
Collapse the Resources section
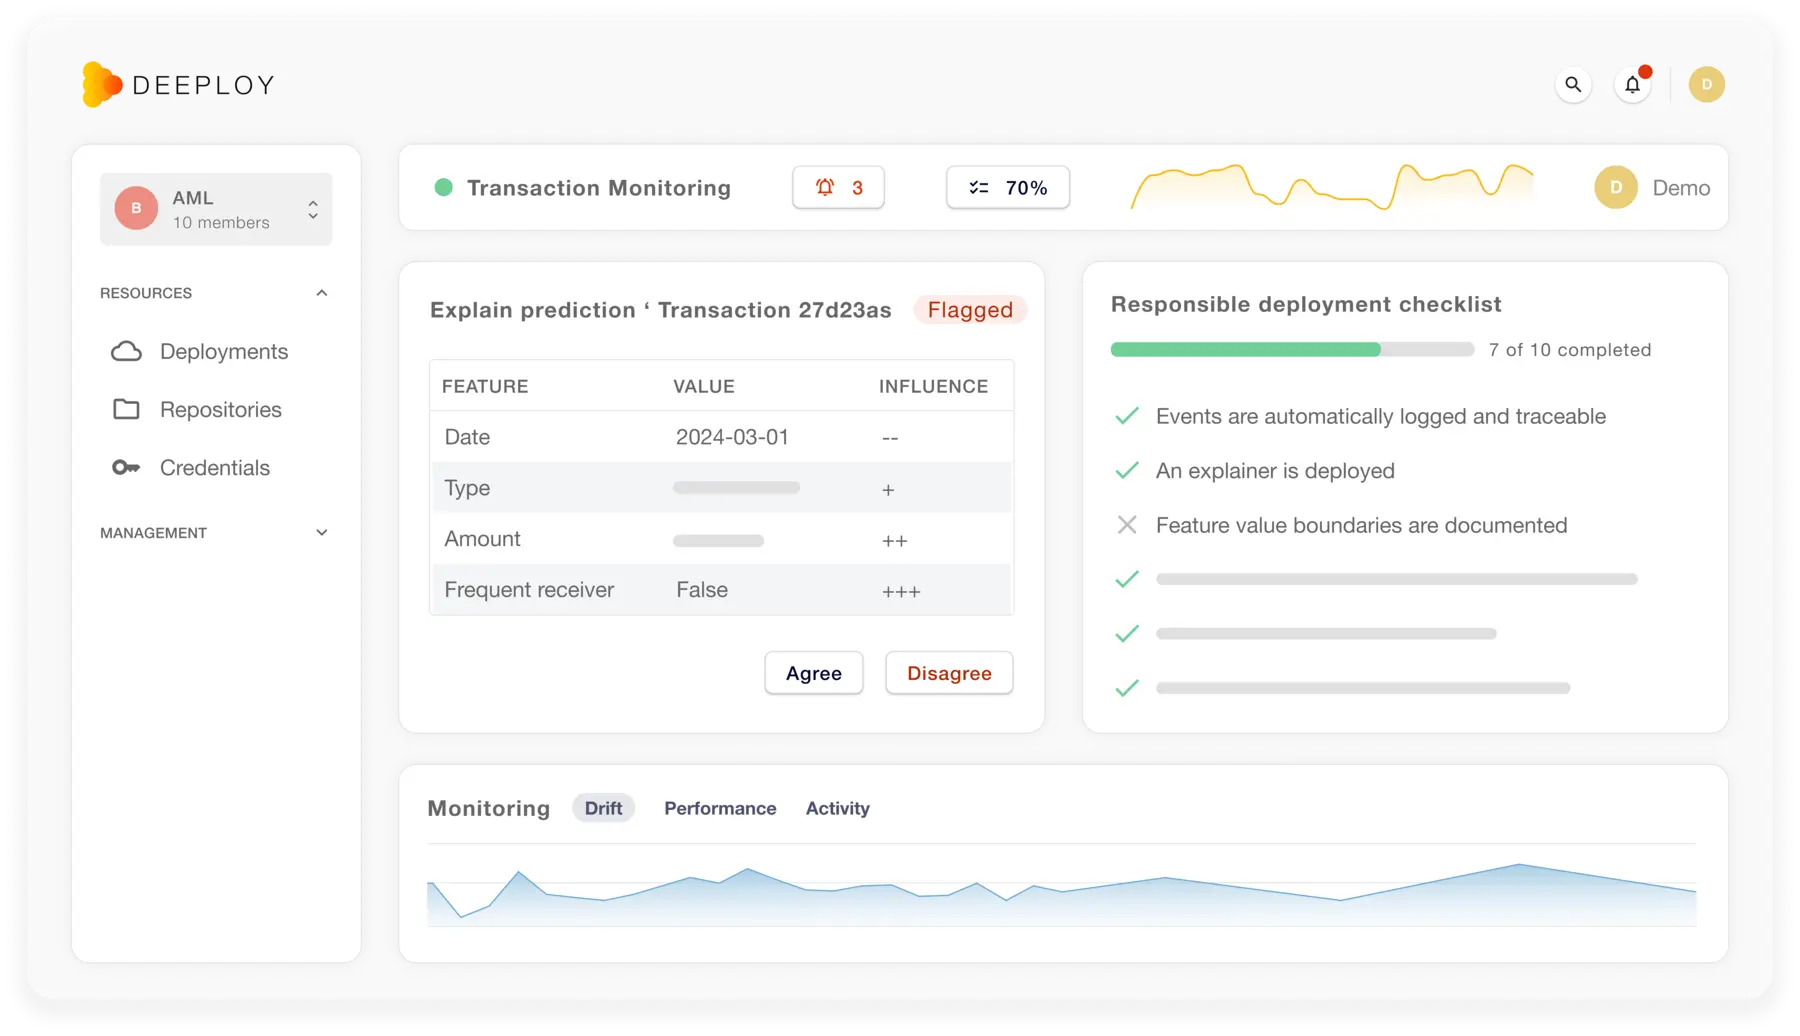point(321,293)
